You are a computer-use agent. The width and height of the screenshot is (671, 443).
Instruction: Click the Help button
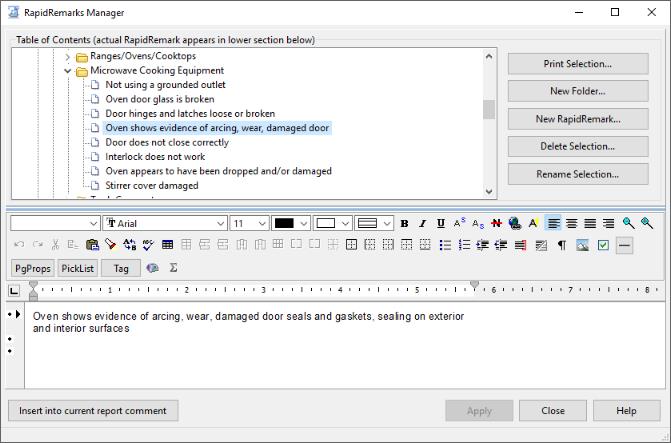[x=626, y=410]
